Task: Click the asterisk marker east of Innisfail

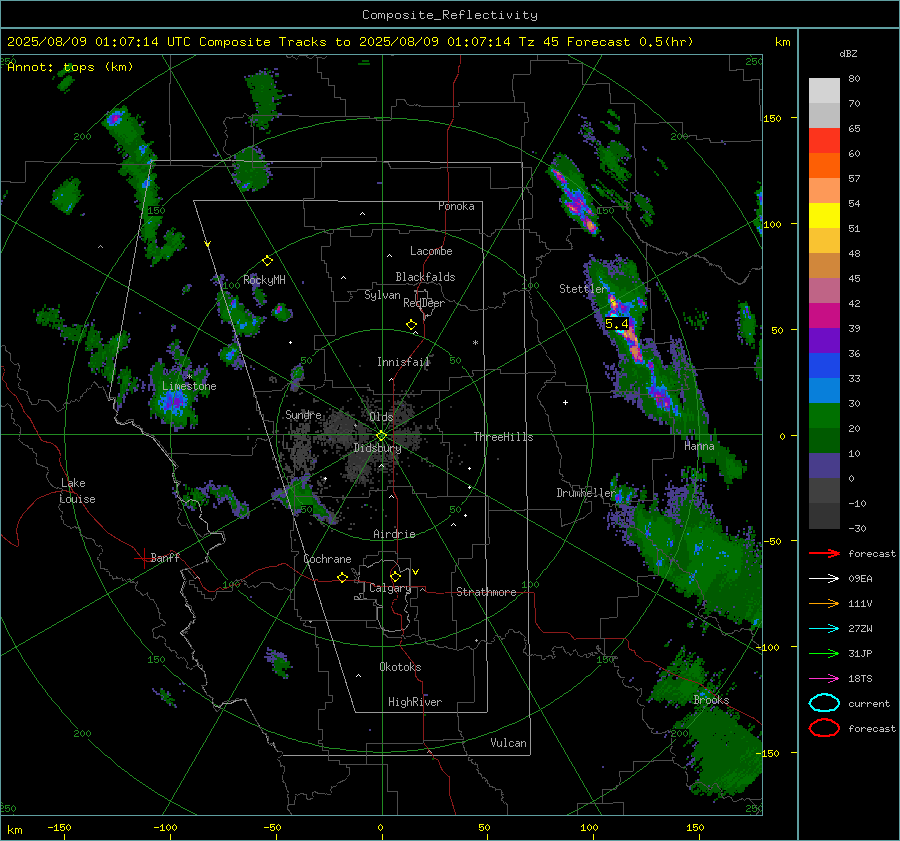Action: (475, 343)
